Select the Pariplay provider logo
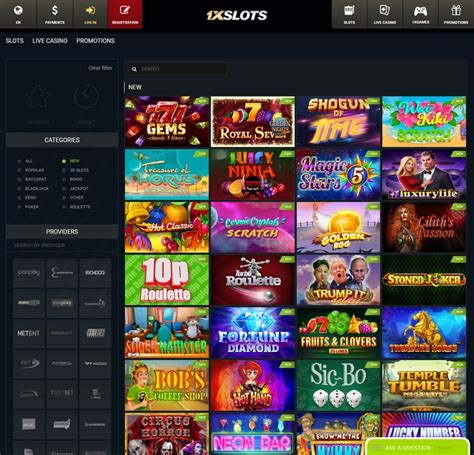 [x=29, y=273]
